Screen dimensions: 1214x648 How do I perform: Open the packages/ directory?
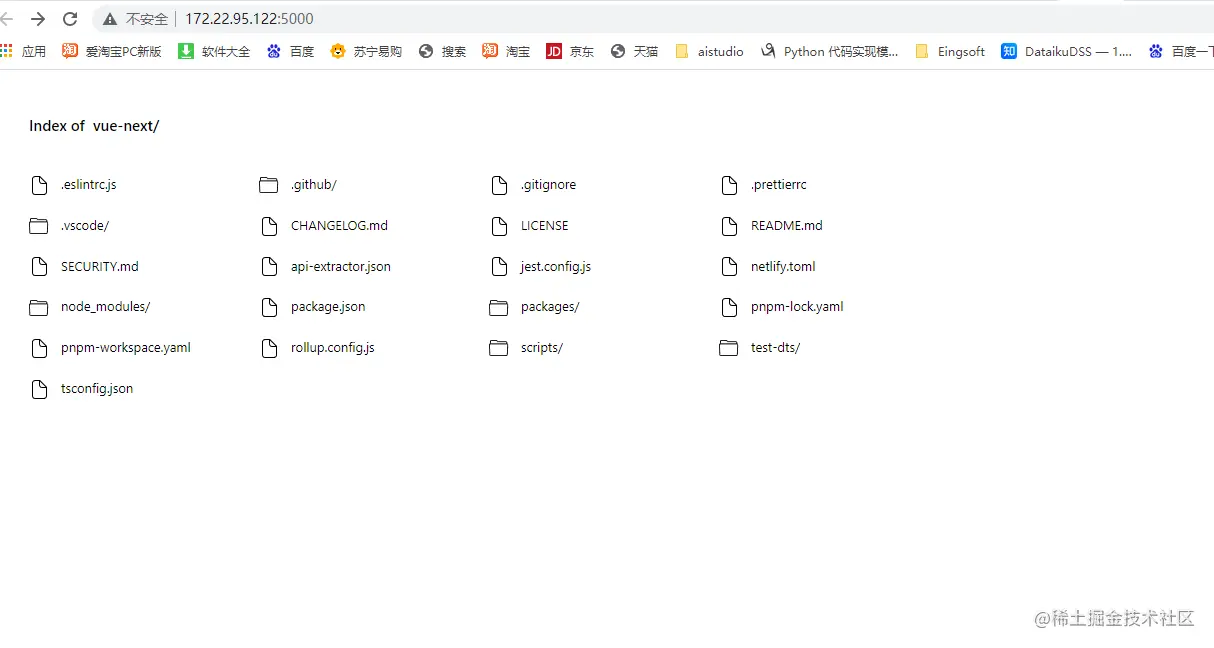(x=550, y=307)
